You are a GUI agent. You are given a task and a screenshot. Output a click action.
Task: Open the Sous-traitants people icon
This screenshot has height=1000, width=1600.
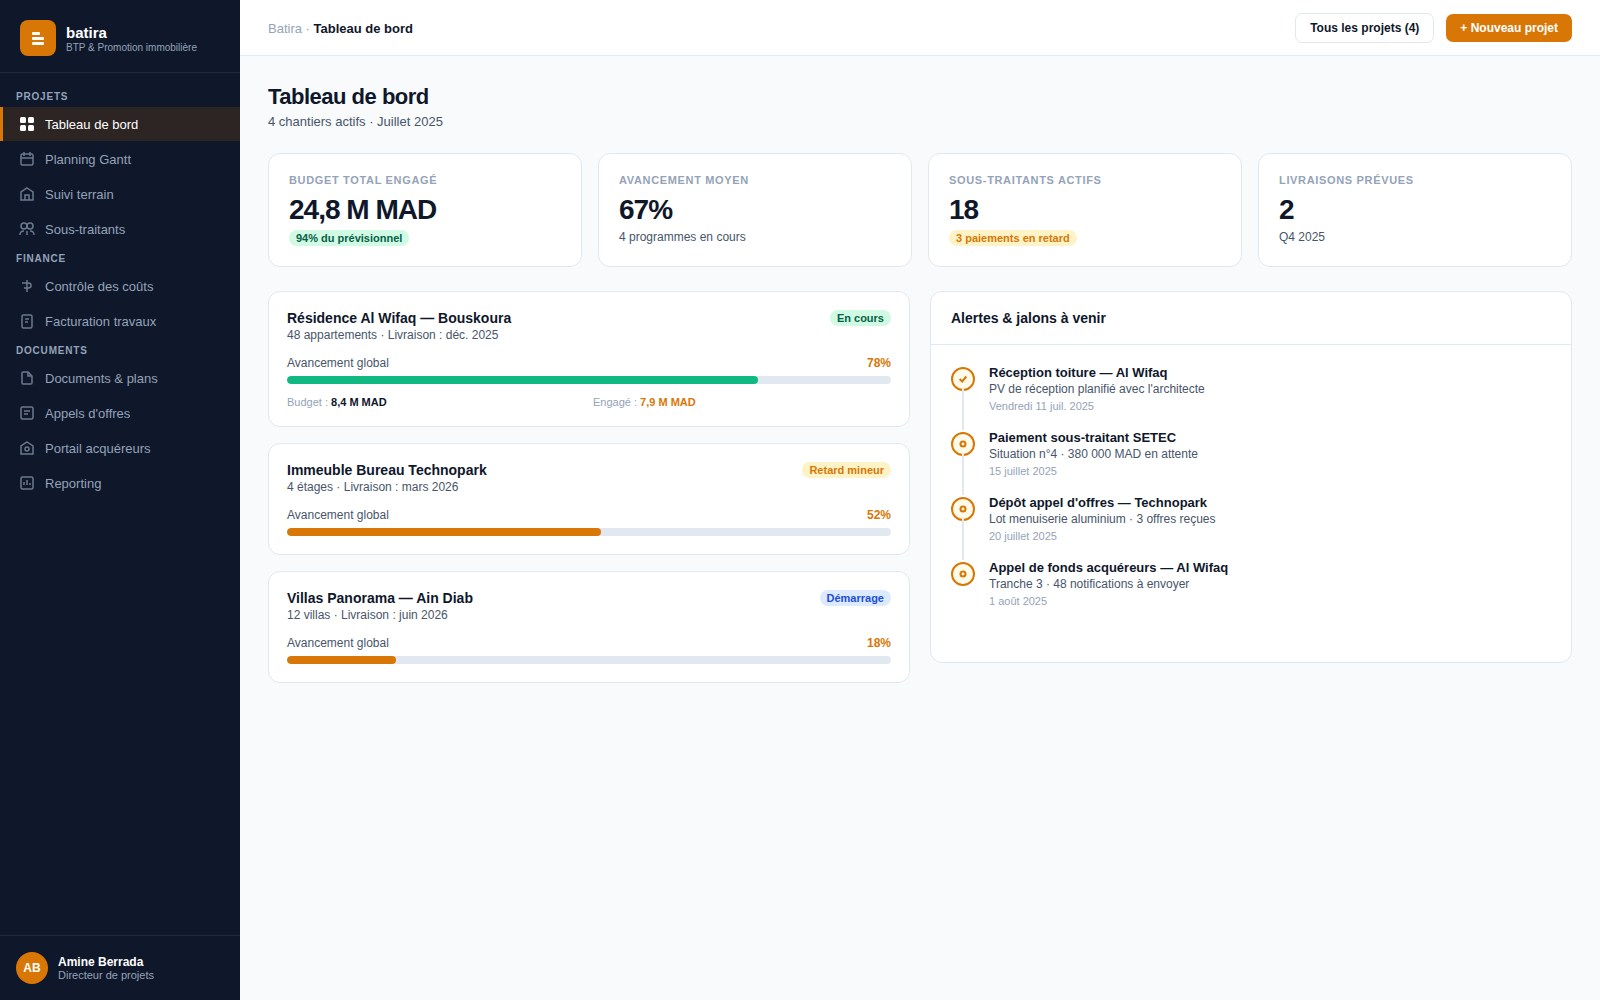pyautogui.click(x=27, y=229)
